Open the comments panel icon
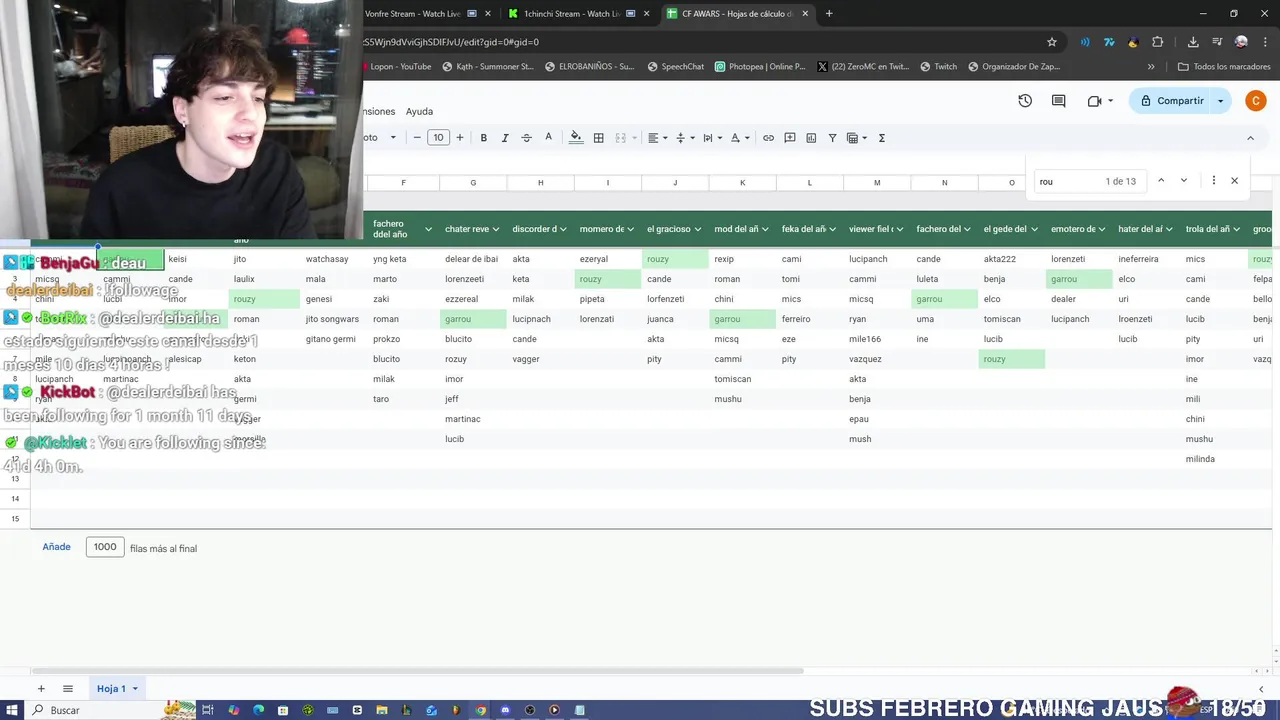The image size is (1280, 720). (1059, 101)
